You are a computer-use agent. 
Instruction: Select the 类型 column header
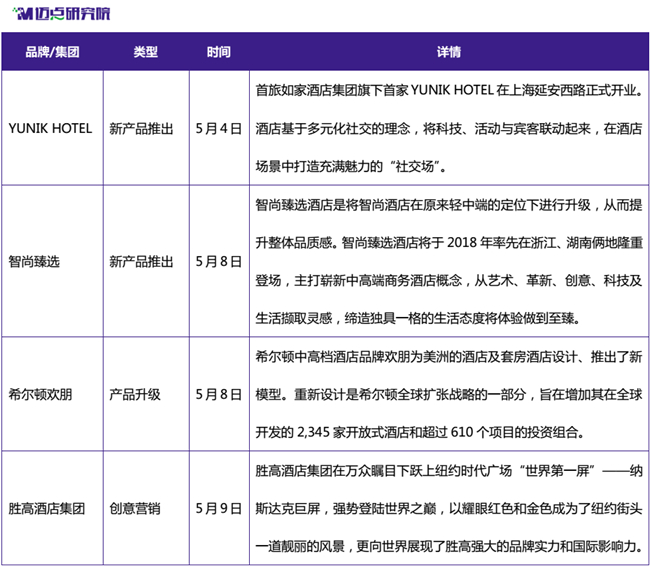click(x=146, y=52)
